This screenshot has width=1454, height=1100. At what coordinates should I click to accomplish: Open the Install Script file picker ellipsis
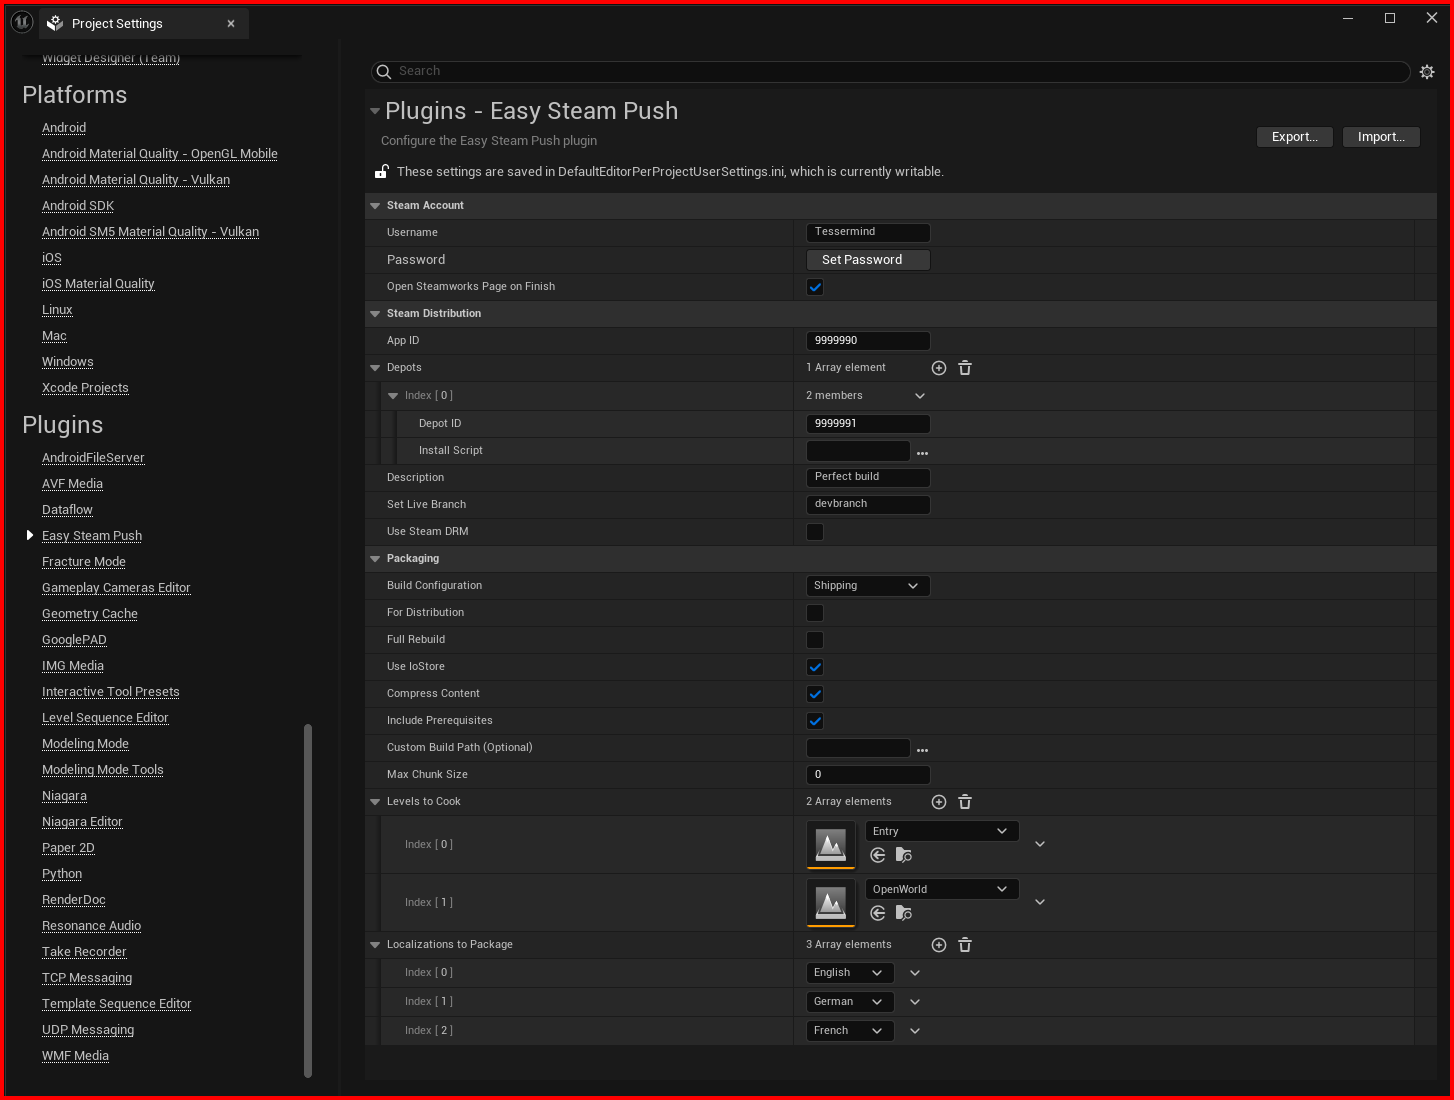point(922,452)
